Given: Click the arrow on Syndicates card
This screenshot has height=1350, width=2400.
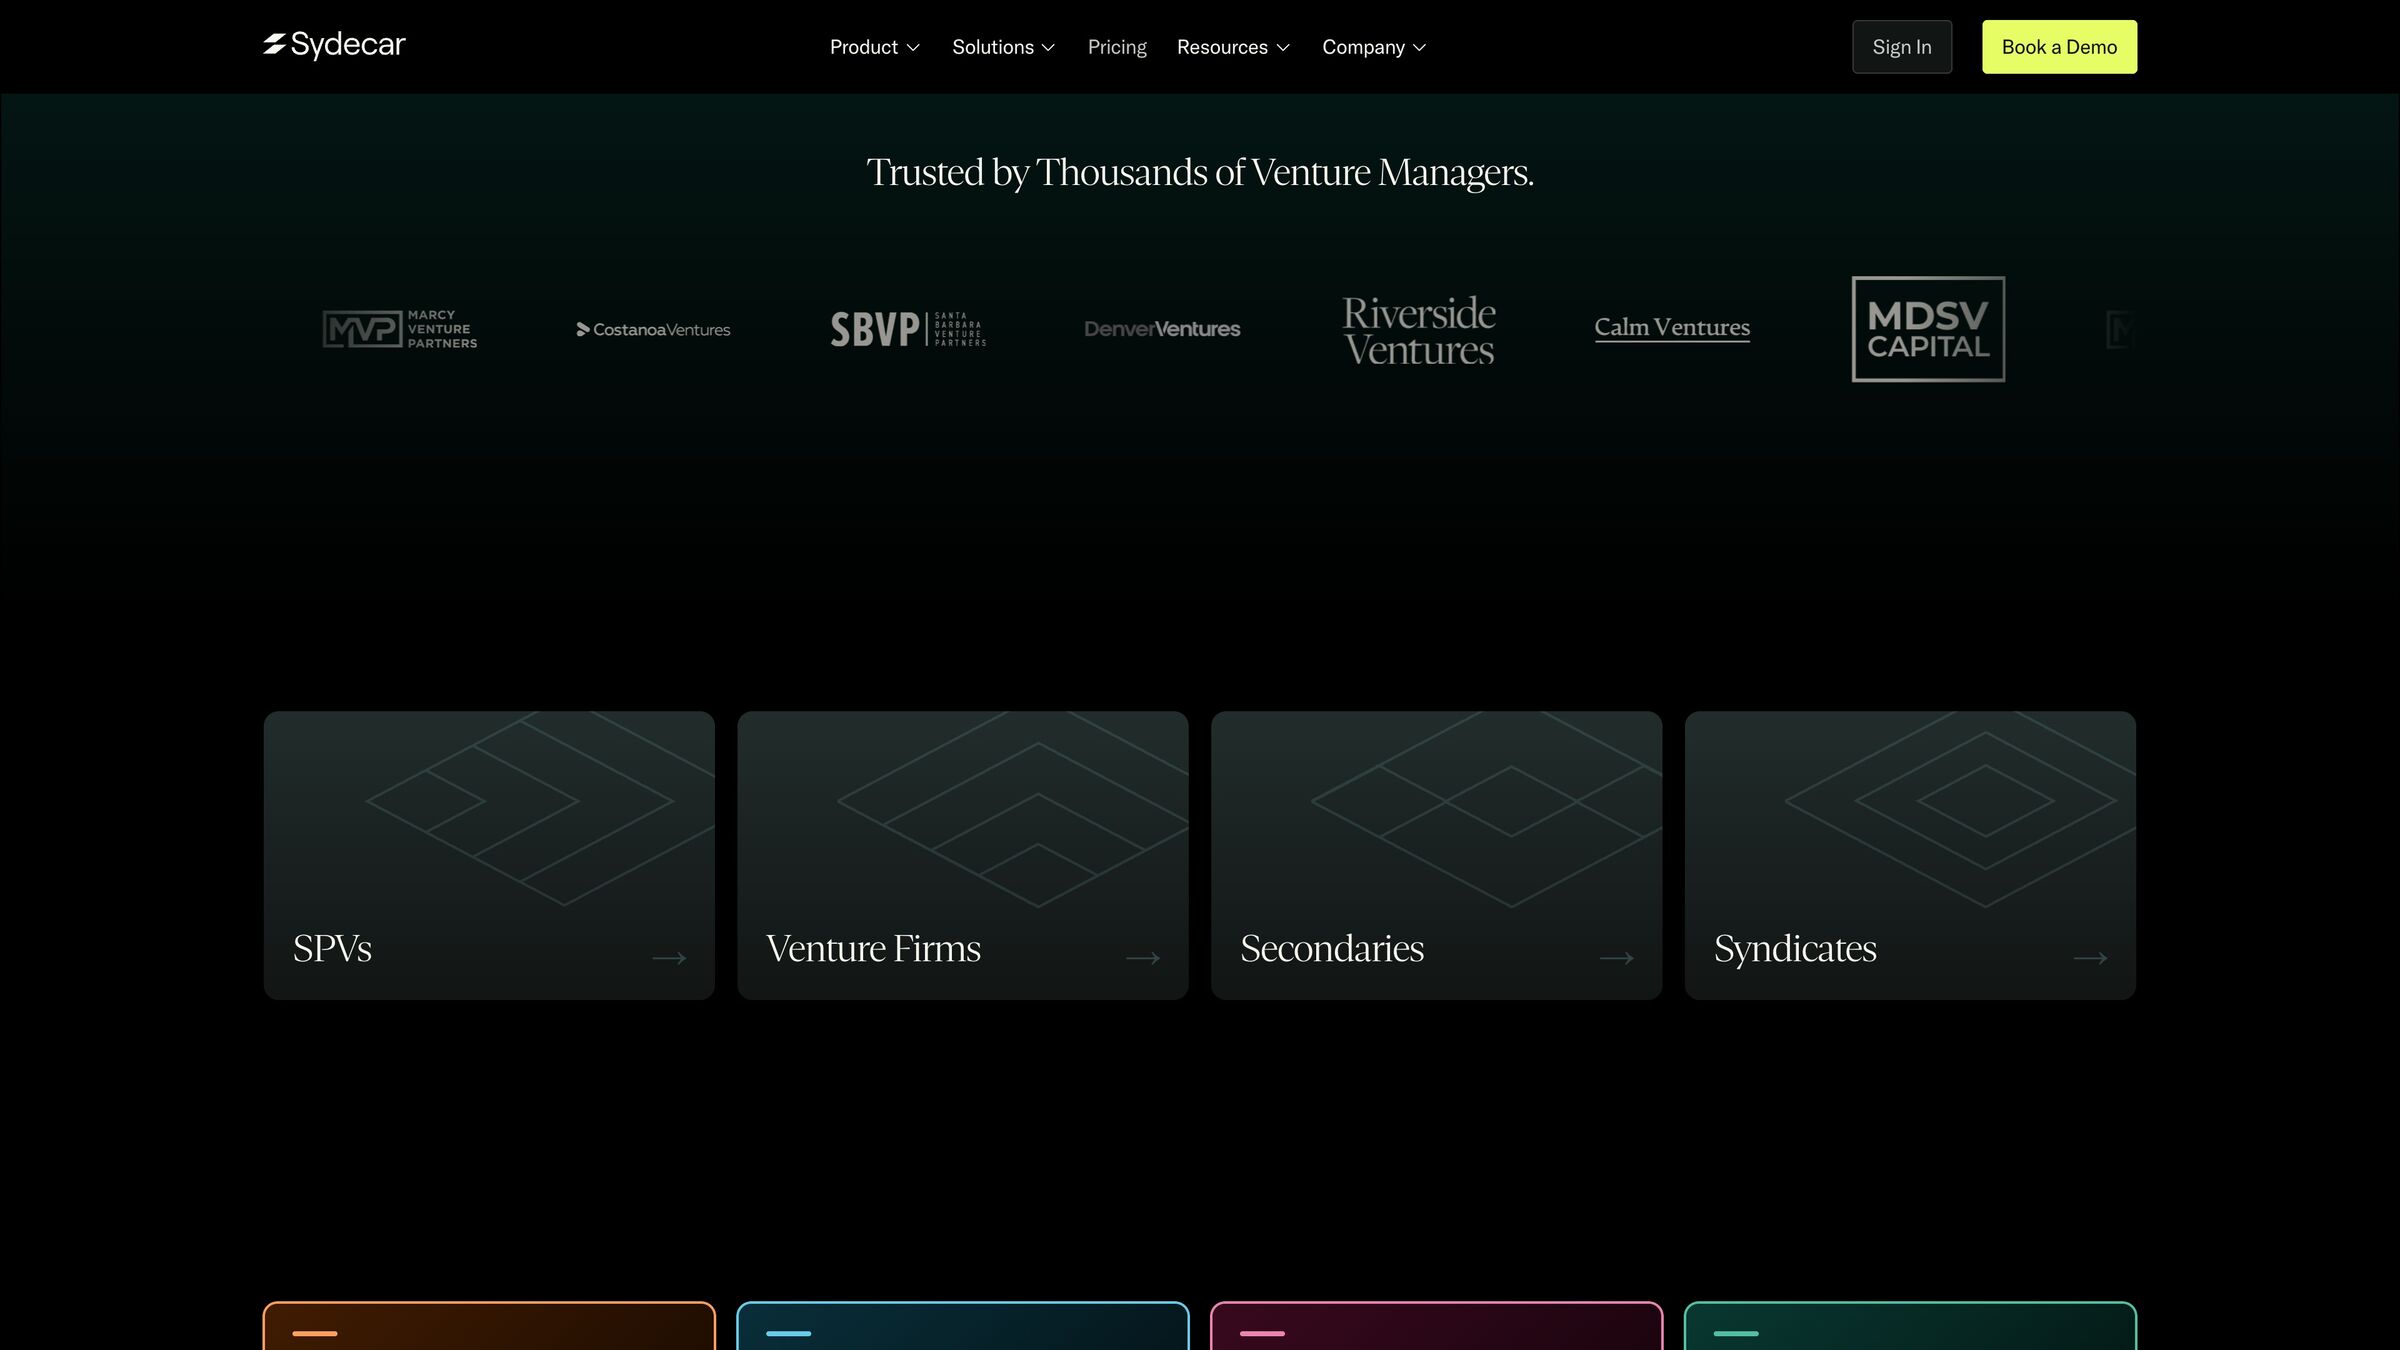Looking at the screenshot, I should pyautogui.click(x=2091, y=958).
